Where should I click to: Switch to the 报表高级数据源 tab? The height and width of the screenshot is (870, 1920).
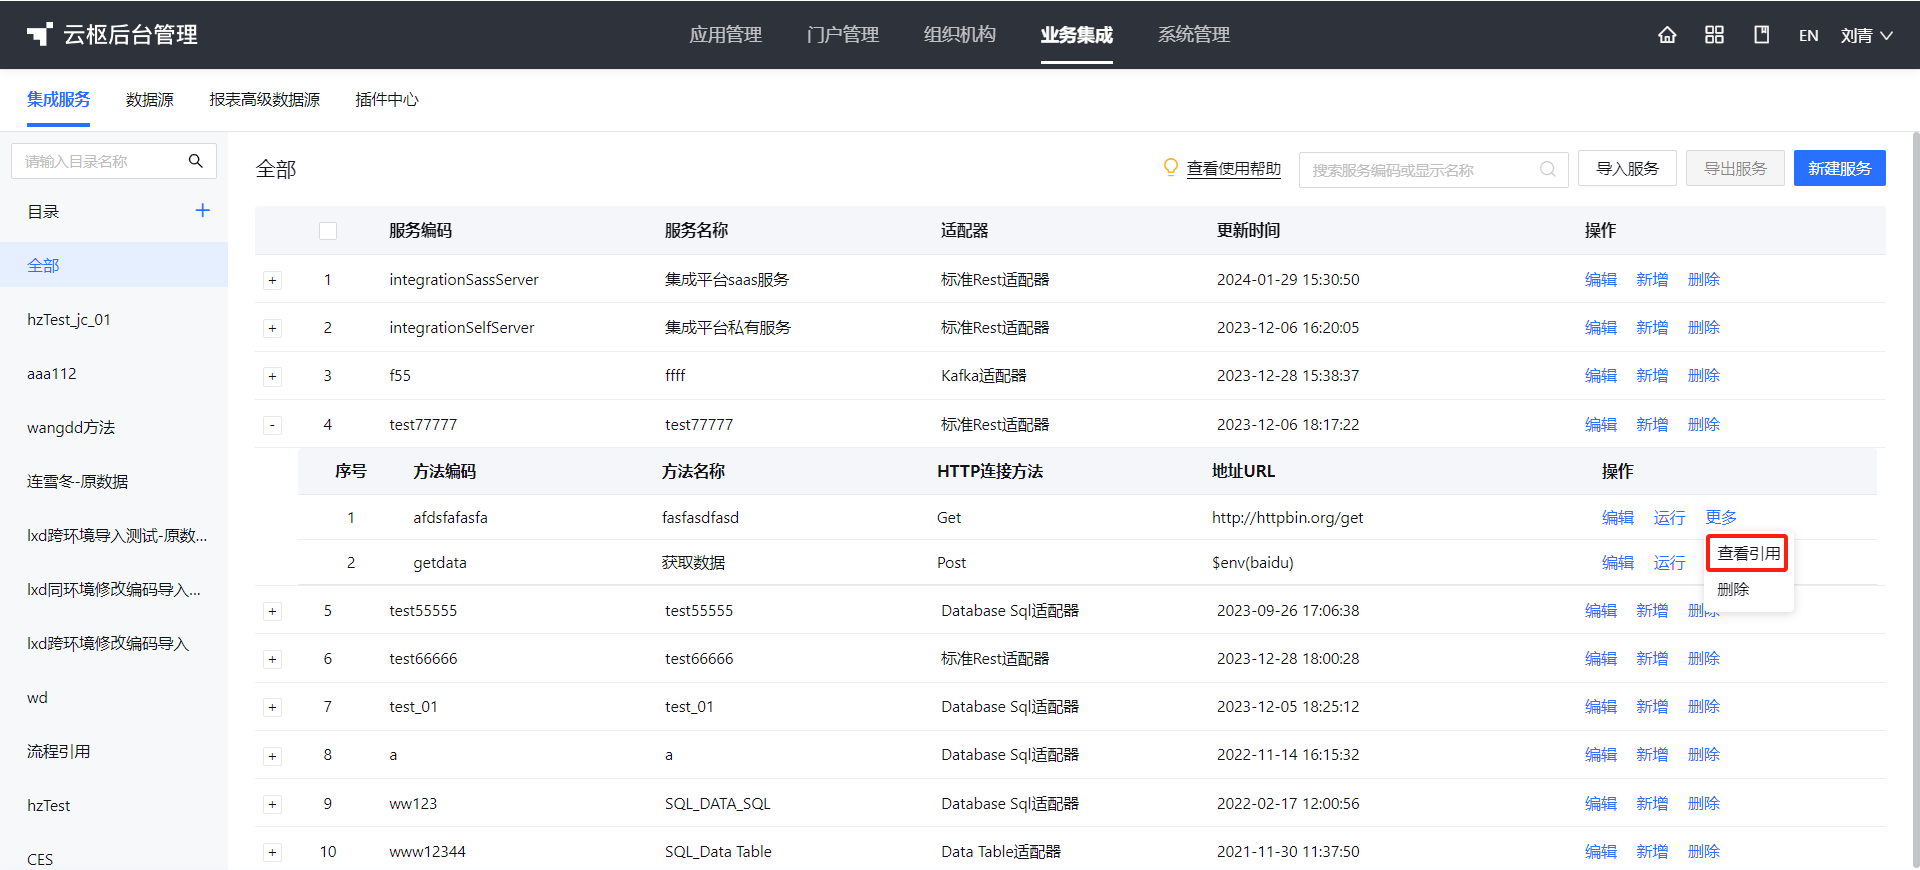point(265,99)
